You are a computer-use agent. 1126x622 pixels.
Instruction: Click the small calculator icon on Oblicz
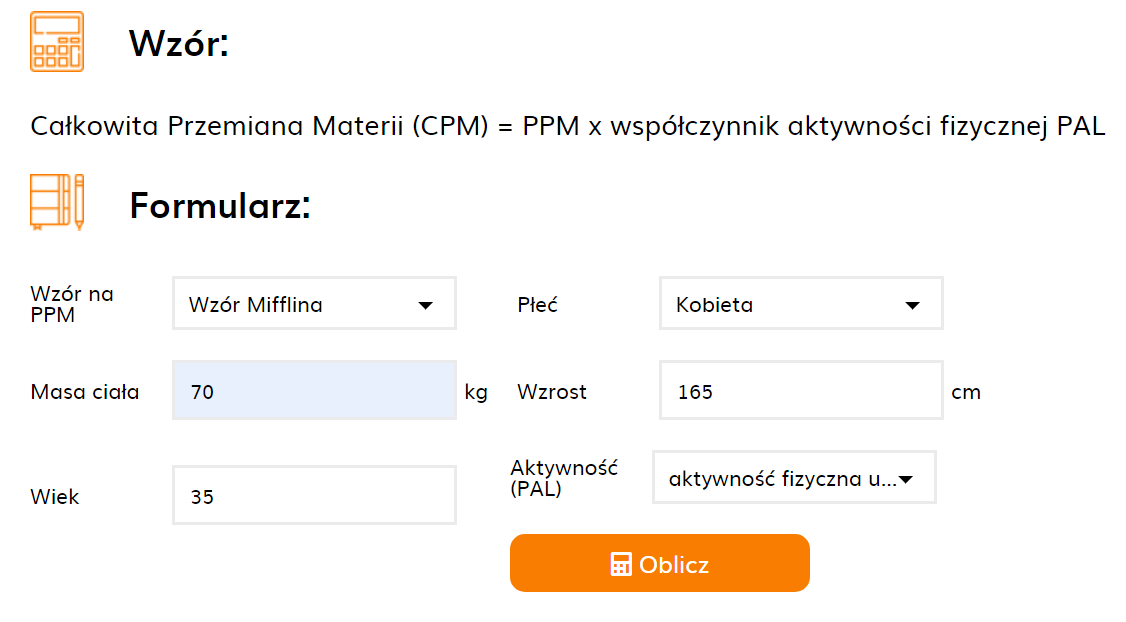click(x=620, y=565)
